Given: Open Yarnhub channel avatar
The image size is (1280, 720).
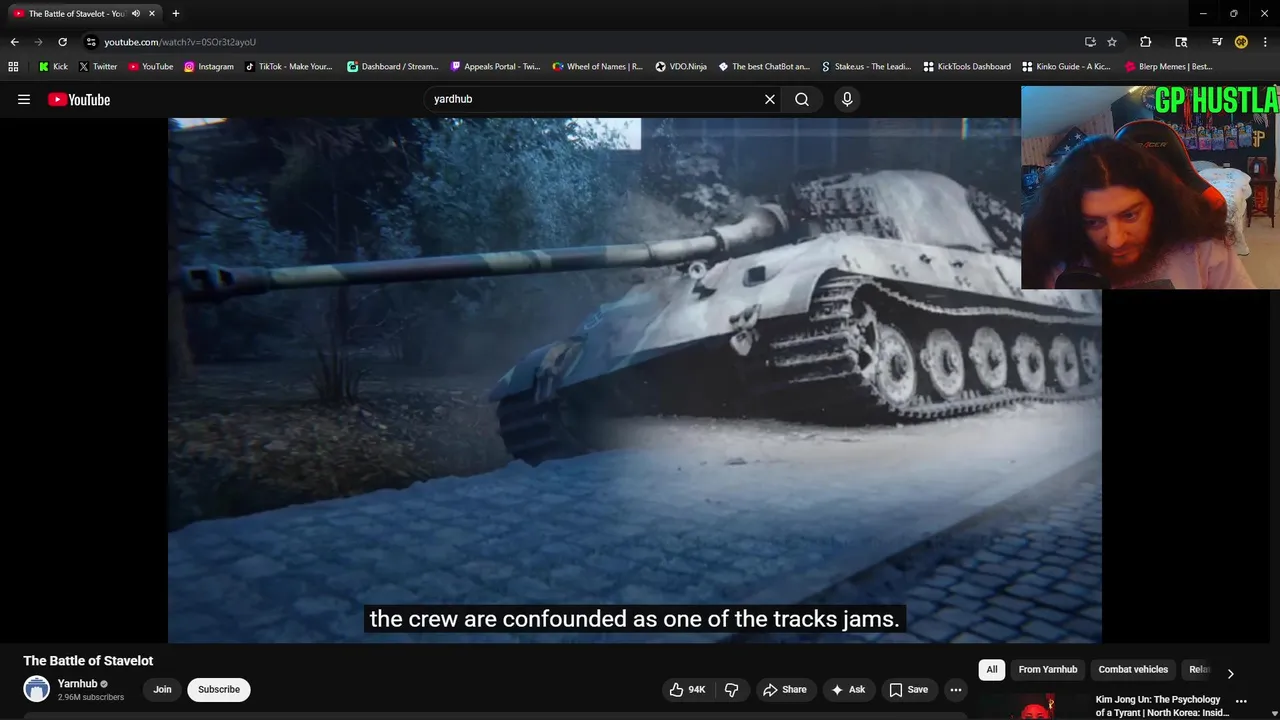Looking at the screenshot, I should [x=37, y=689].
